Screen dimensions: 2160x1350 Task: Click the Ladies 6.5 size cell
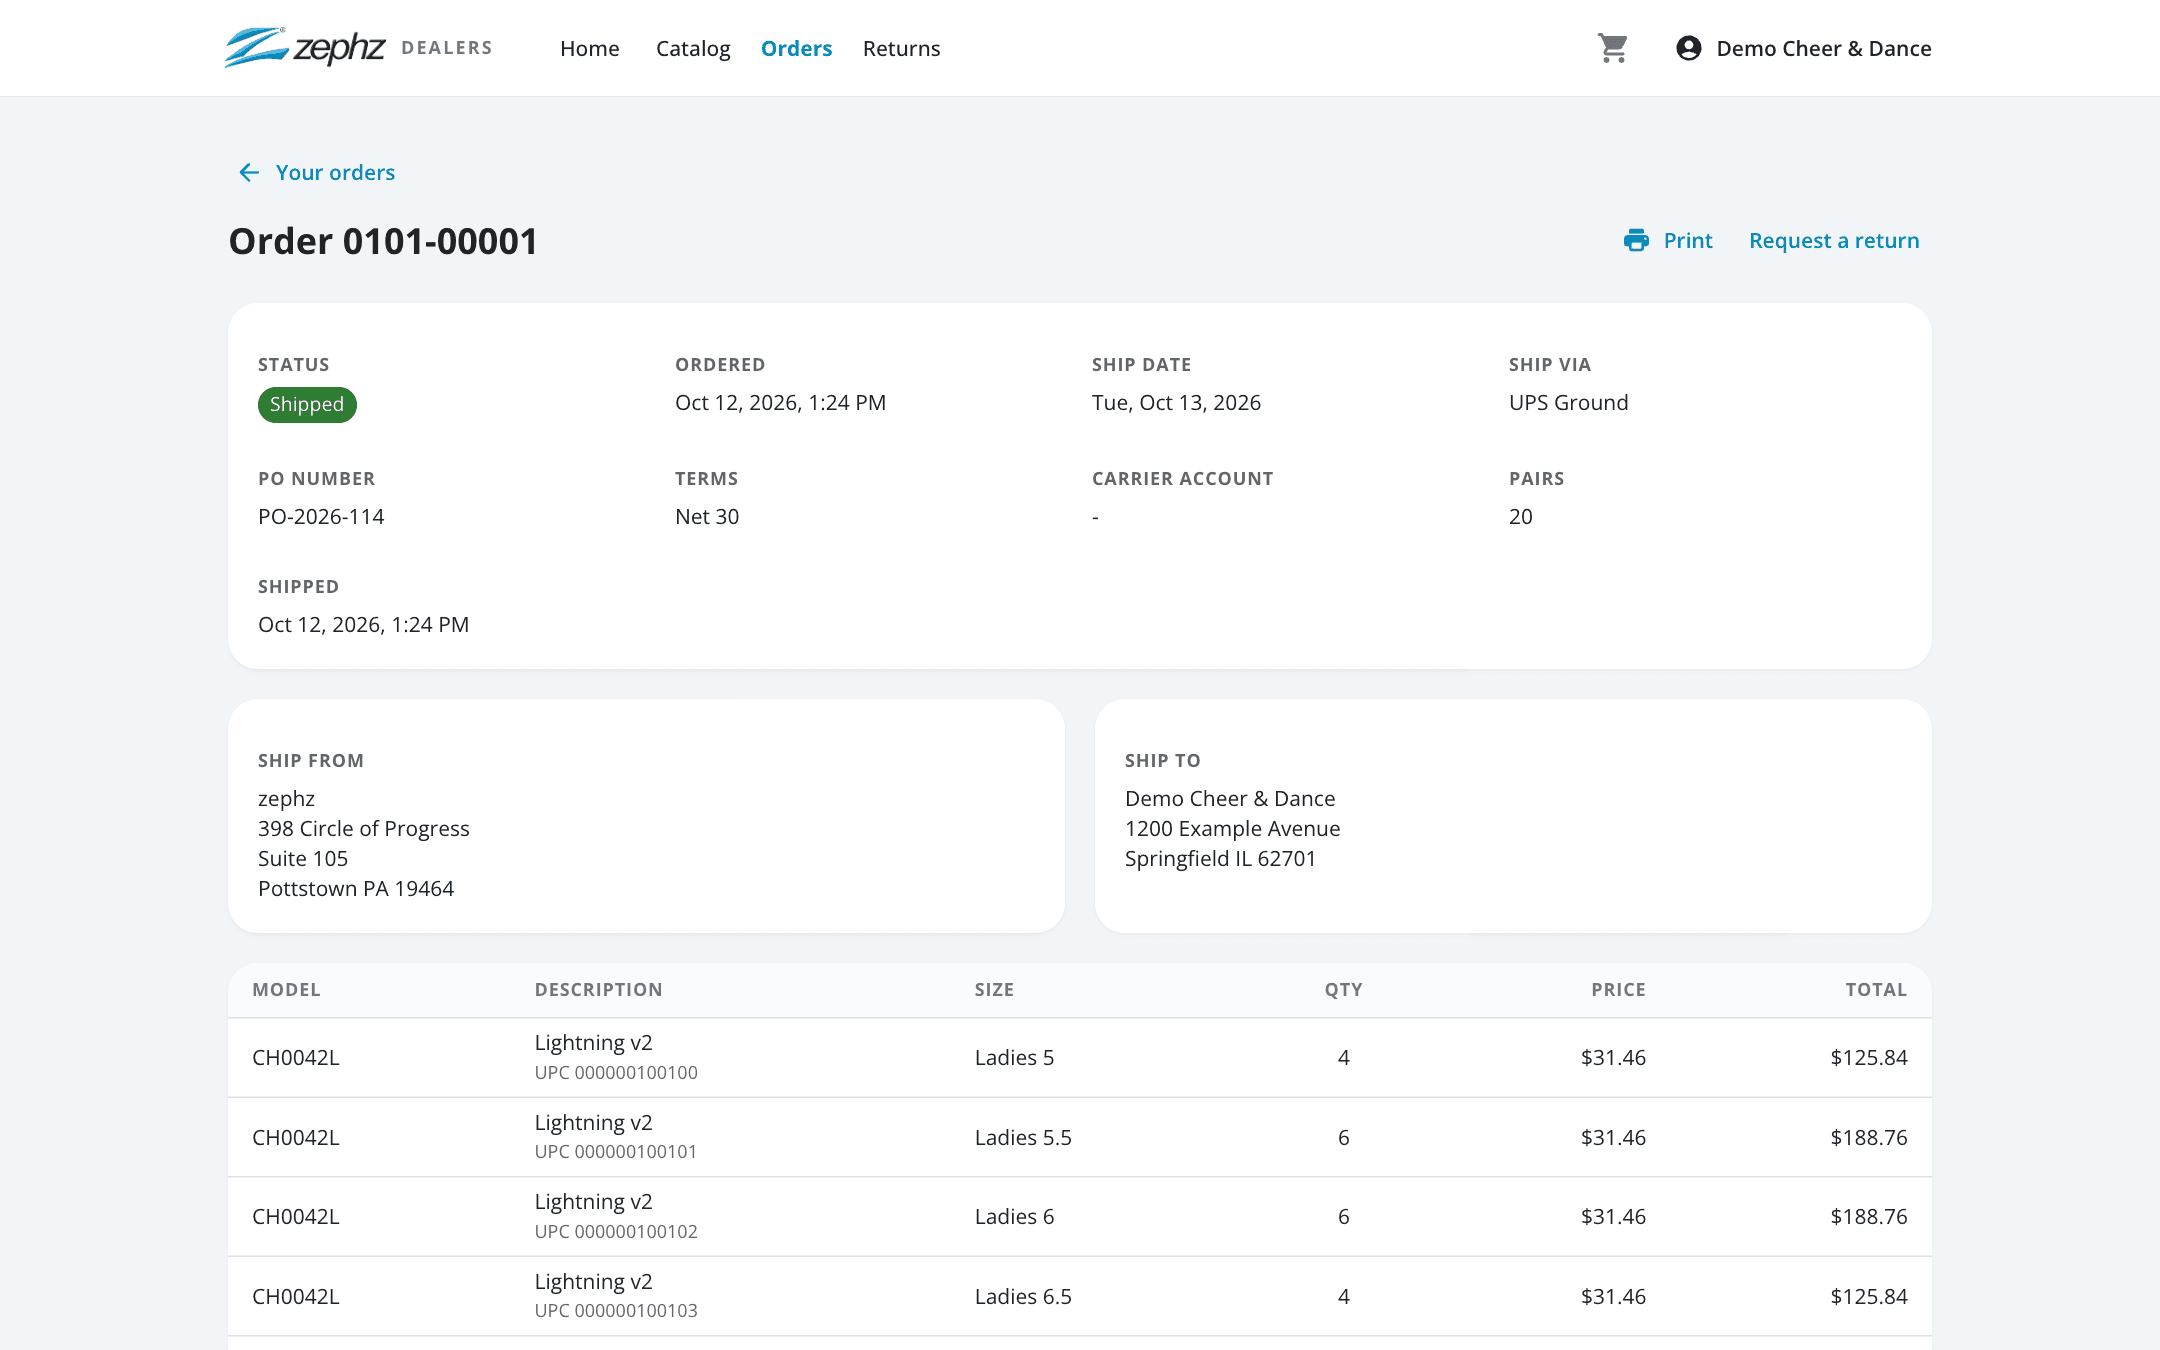[1023, 1296]
